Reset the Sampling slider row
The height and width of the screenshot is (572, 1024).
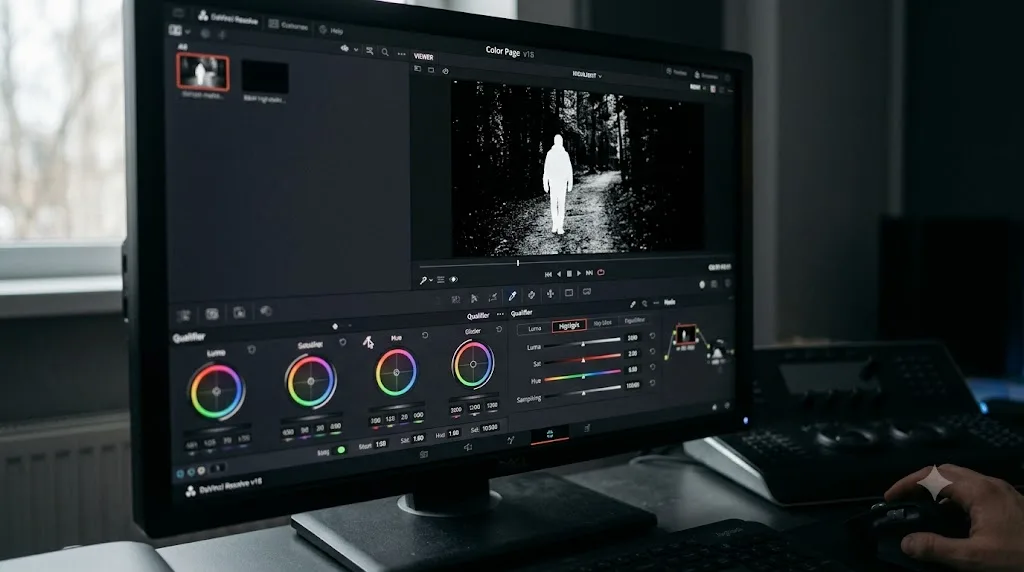pos(652,383)
